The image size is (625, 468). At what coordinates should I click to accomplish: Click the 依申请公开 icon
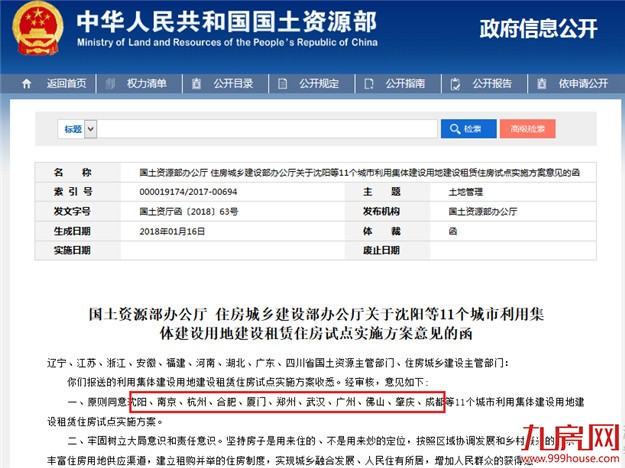(541, 84)
